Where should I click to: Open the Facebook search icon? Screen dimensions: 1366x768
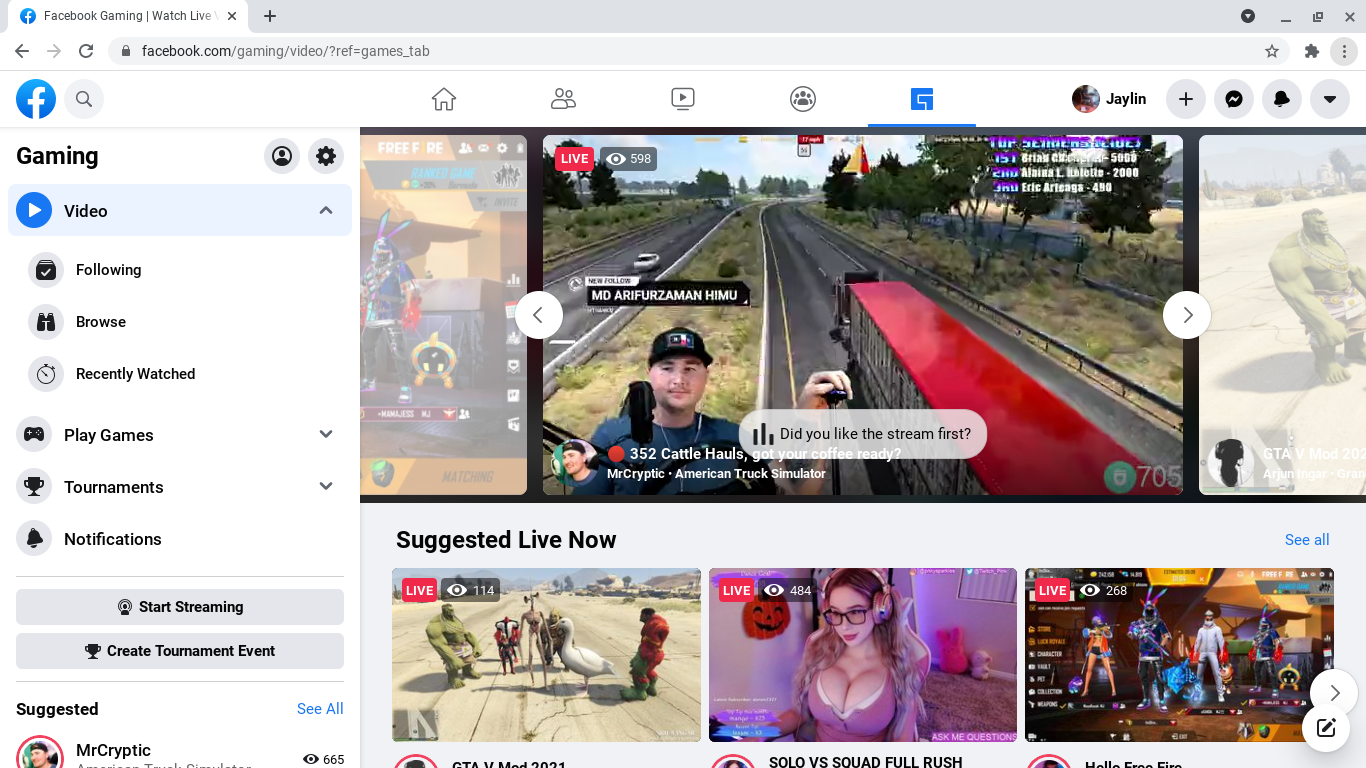tap(84, 99)
